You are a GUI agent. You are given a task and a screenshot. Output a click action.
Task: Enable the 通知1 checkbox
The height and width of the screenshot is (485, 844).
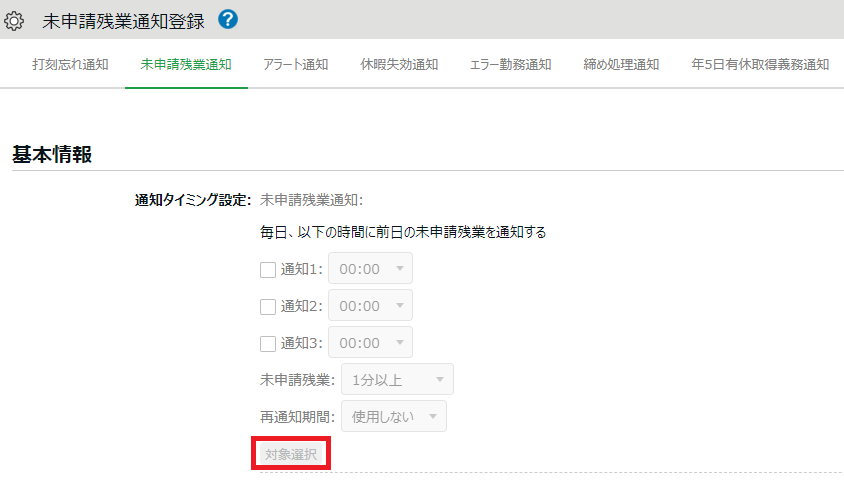pos(268,269)
